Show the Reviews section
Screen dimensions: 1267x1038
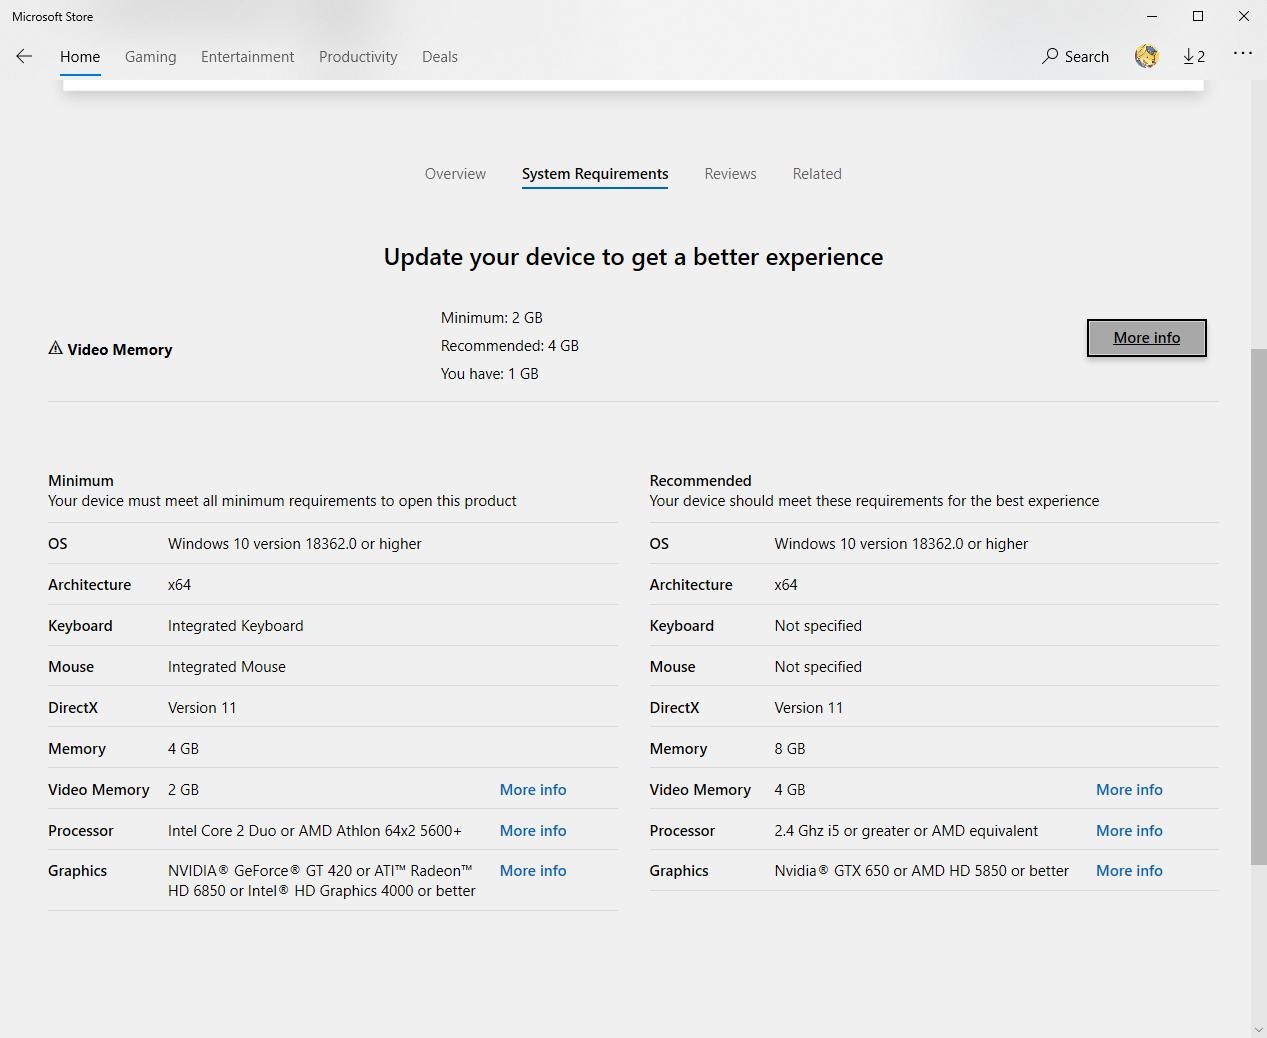(x=730, y=174)
